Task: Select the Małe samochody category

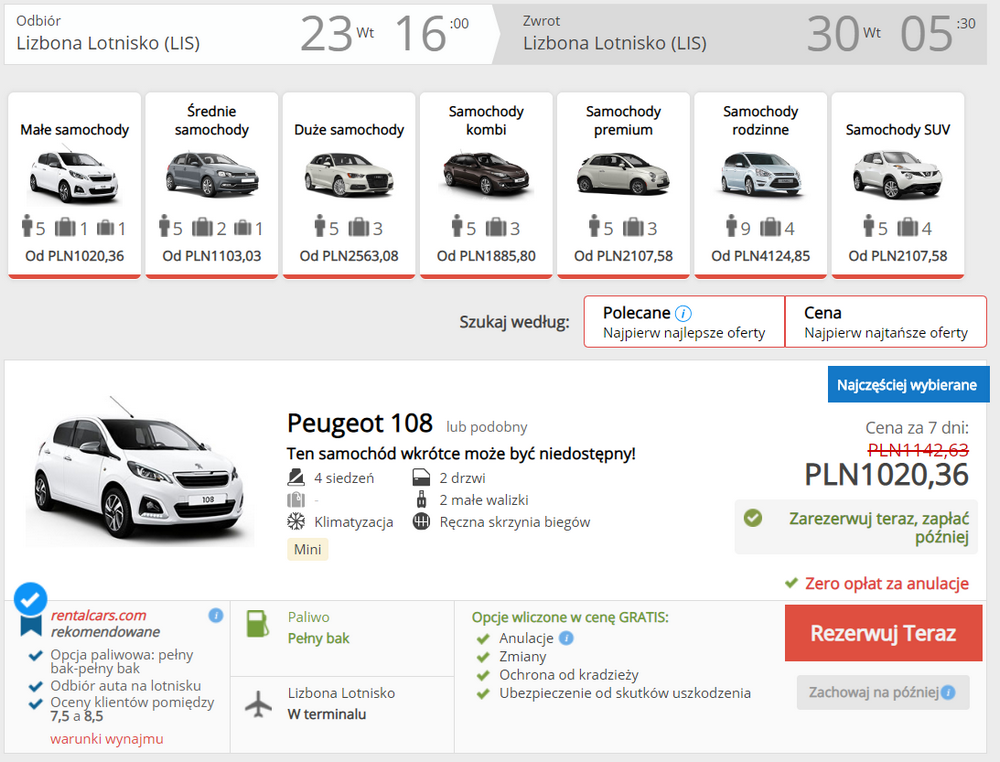Action: click(x=75, y=186)
